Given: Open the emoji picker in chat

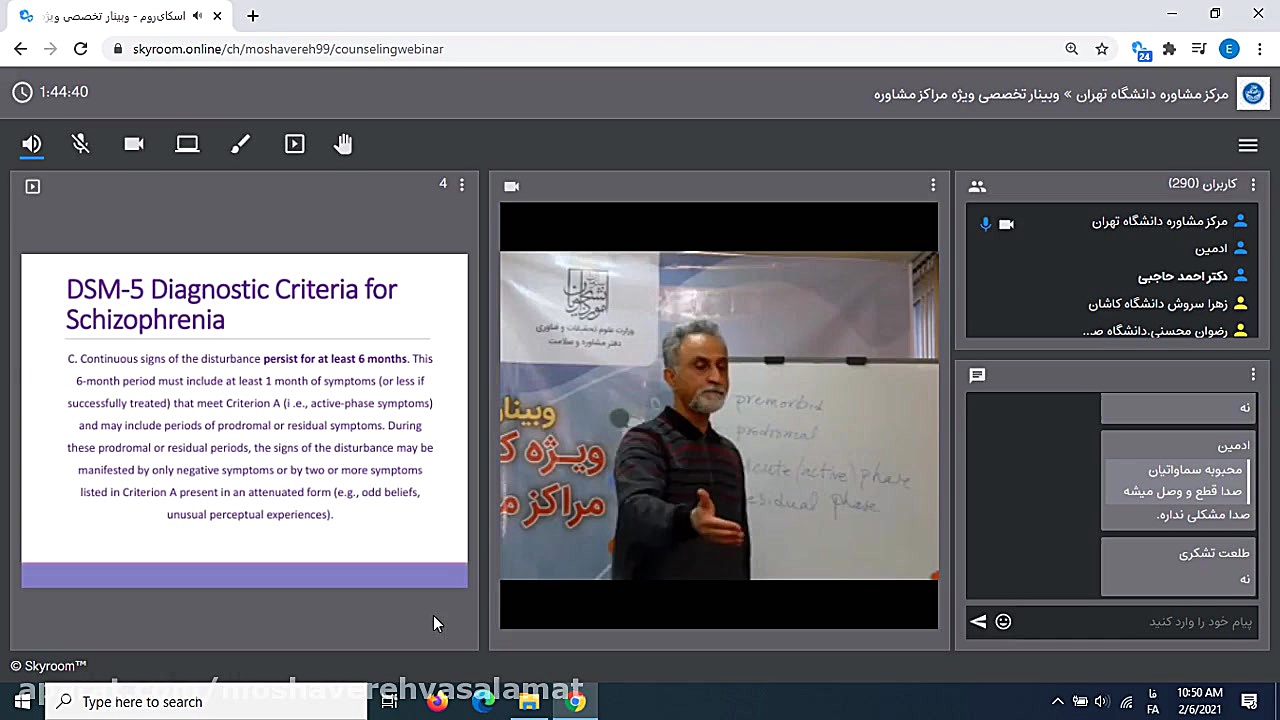Looking at the screenshot, I should pyautogui.click(x=1003, y=622).
